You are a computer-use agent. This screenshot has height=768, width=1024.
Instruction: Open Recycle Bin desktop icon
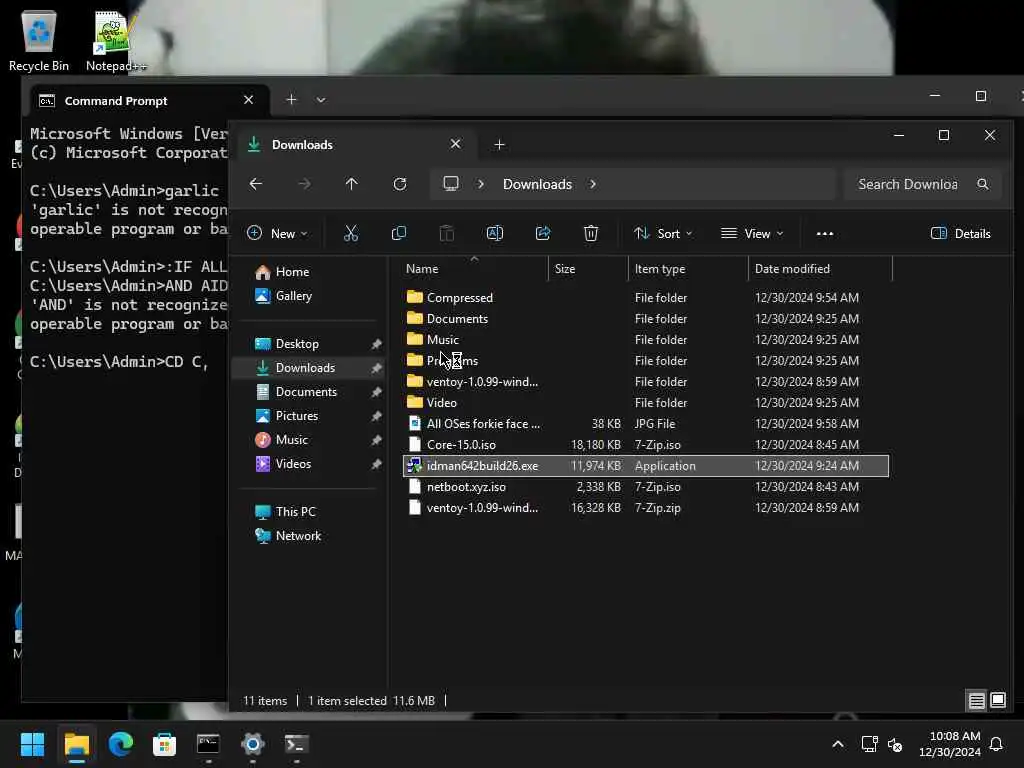(39, 41)
